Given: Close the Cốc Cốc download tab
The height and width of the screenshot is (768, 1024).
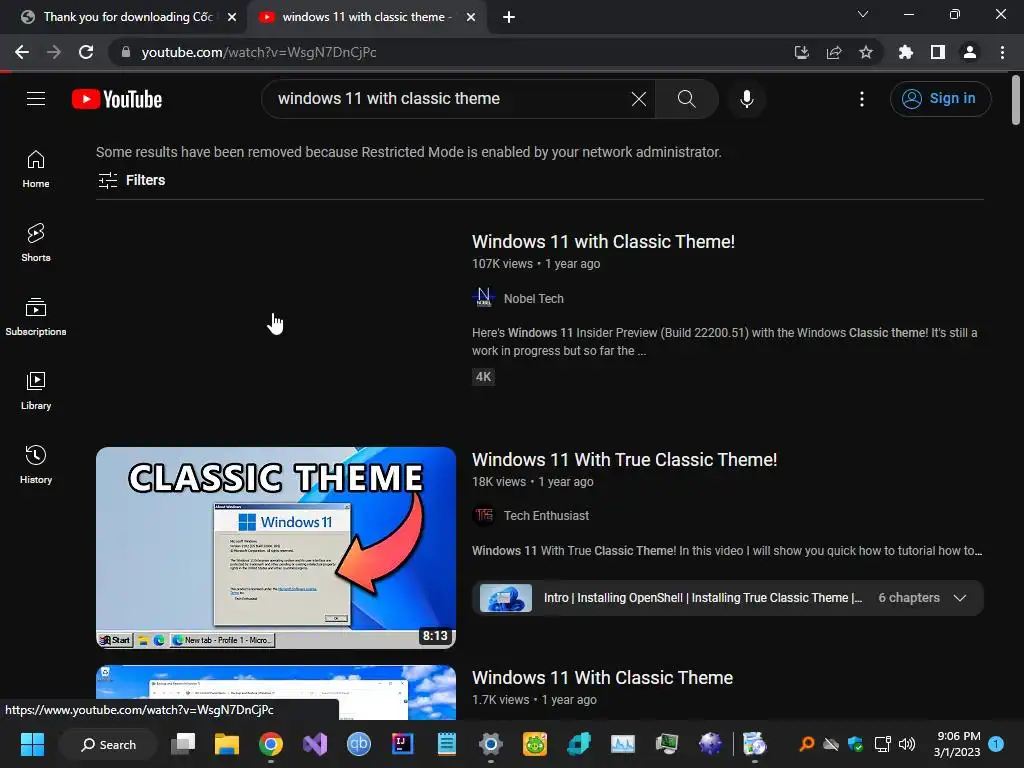Looking at the screenshot, I should tap(232, 17).
